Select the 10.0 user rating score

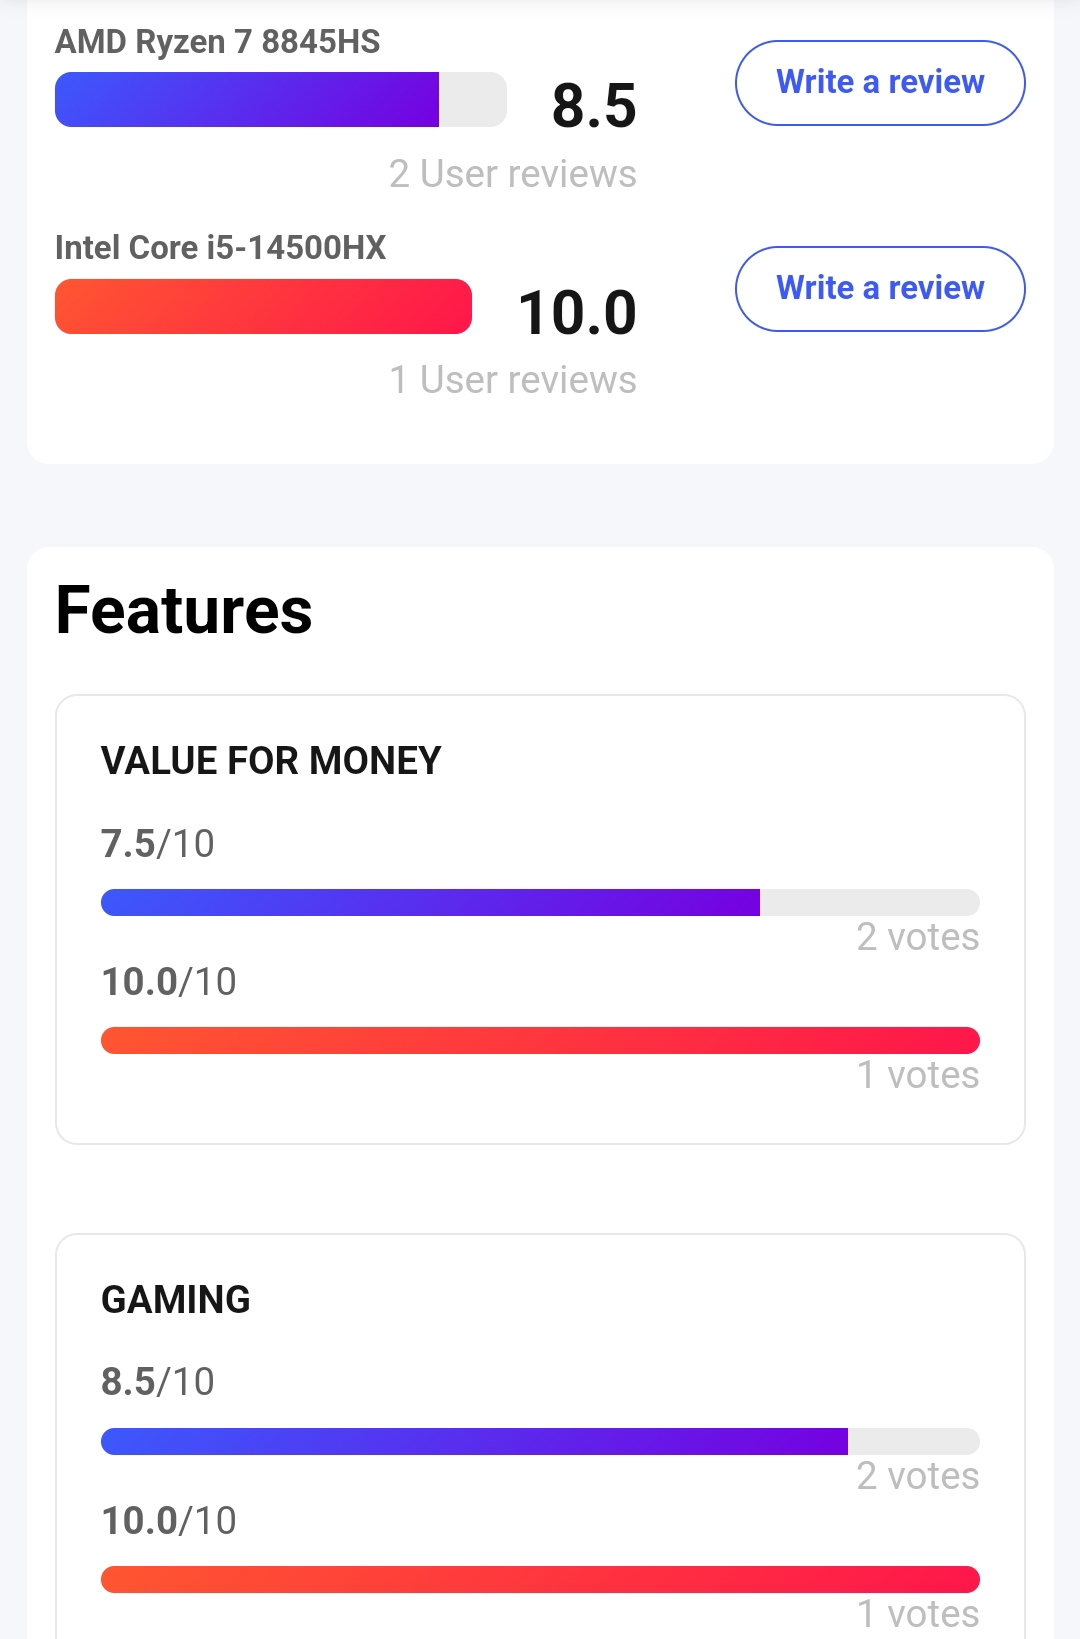(577, 312)
